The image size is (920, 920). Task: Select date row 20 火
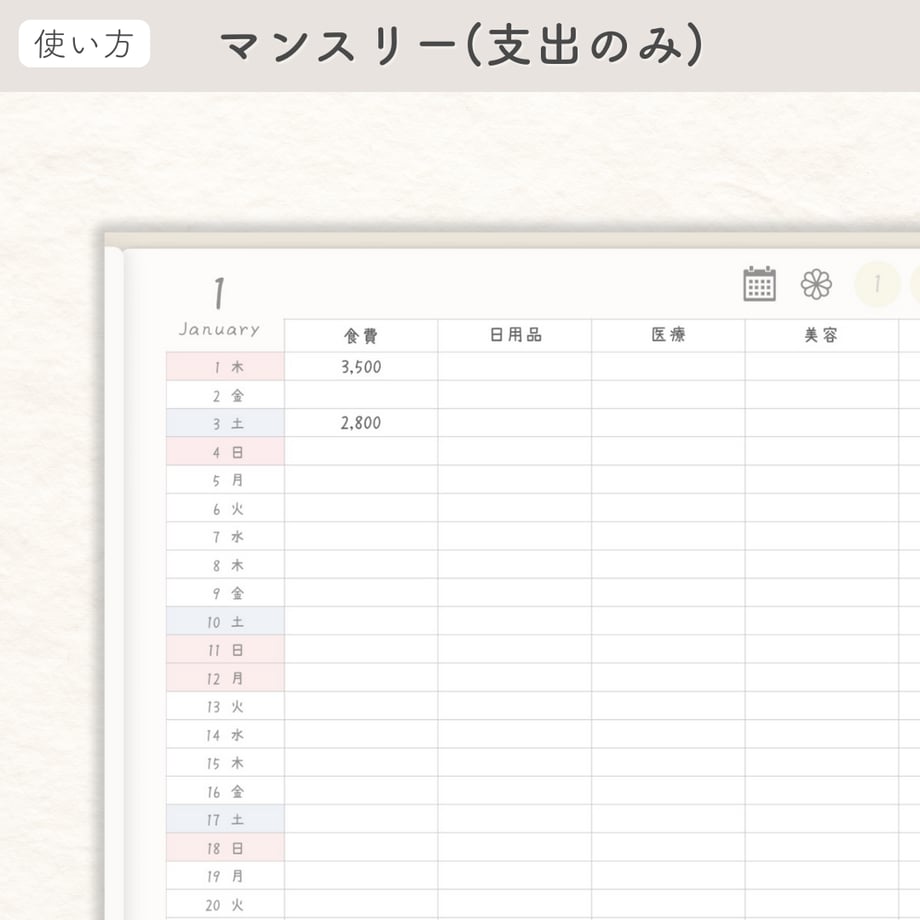225,904
